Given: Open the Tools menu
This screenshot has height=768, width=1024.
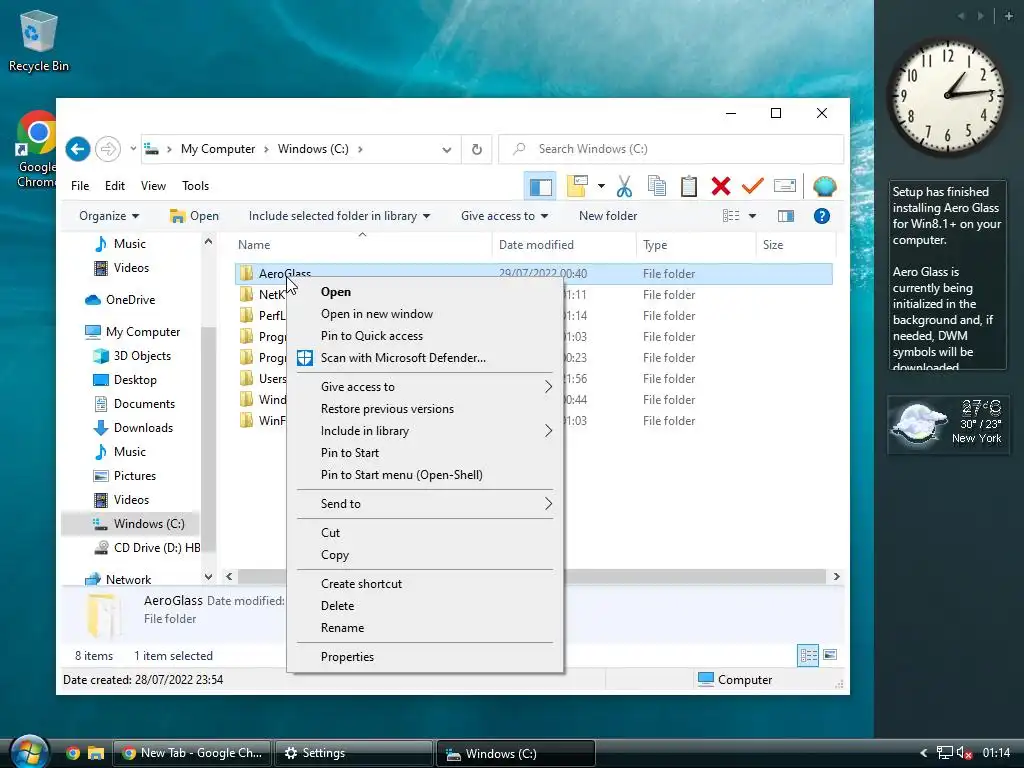Looking at the screenshot, I should coord(195,186).
